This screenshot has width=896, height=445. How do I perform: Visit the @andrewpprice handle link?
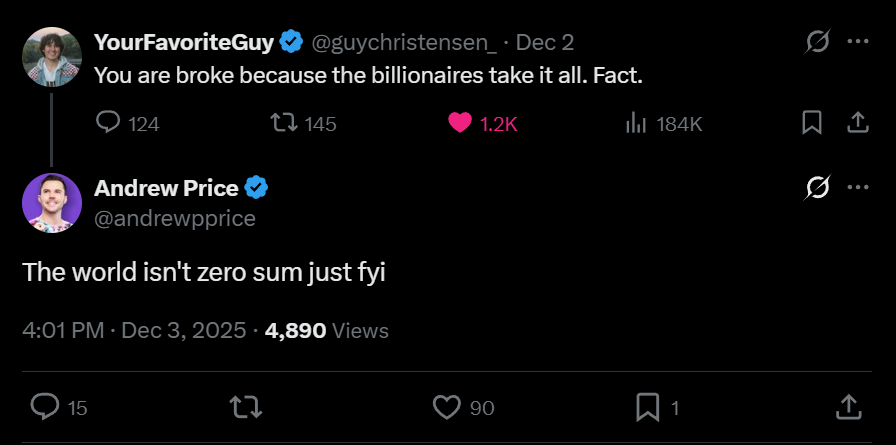point(174,218)
